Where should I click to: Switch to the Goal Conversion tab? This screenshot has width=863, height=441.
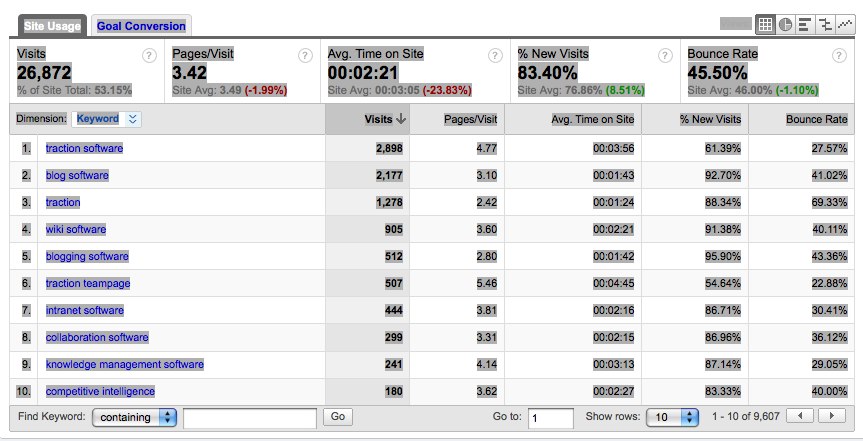click(141, 26)
